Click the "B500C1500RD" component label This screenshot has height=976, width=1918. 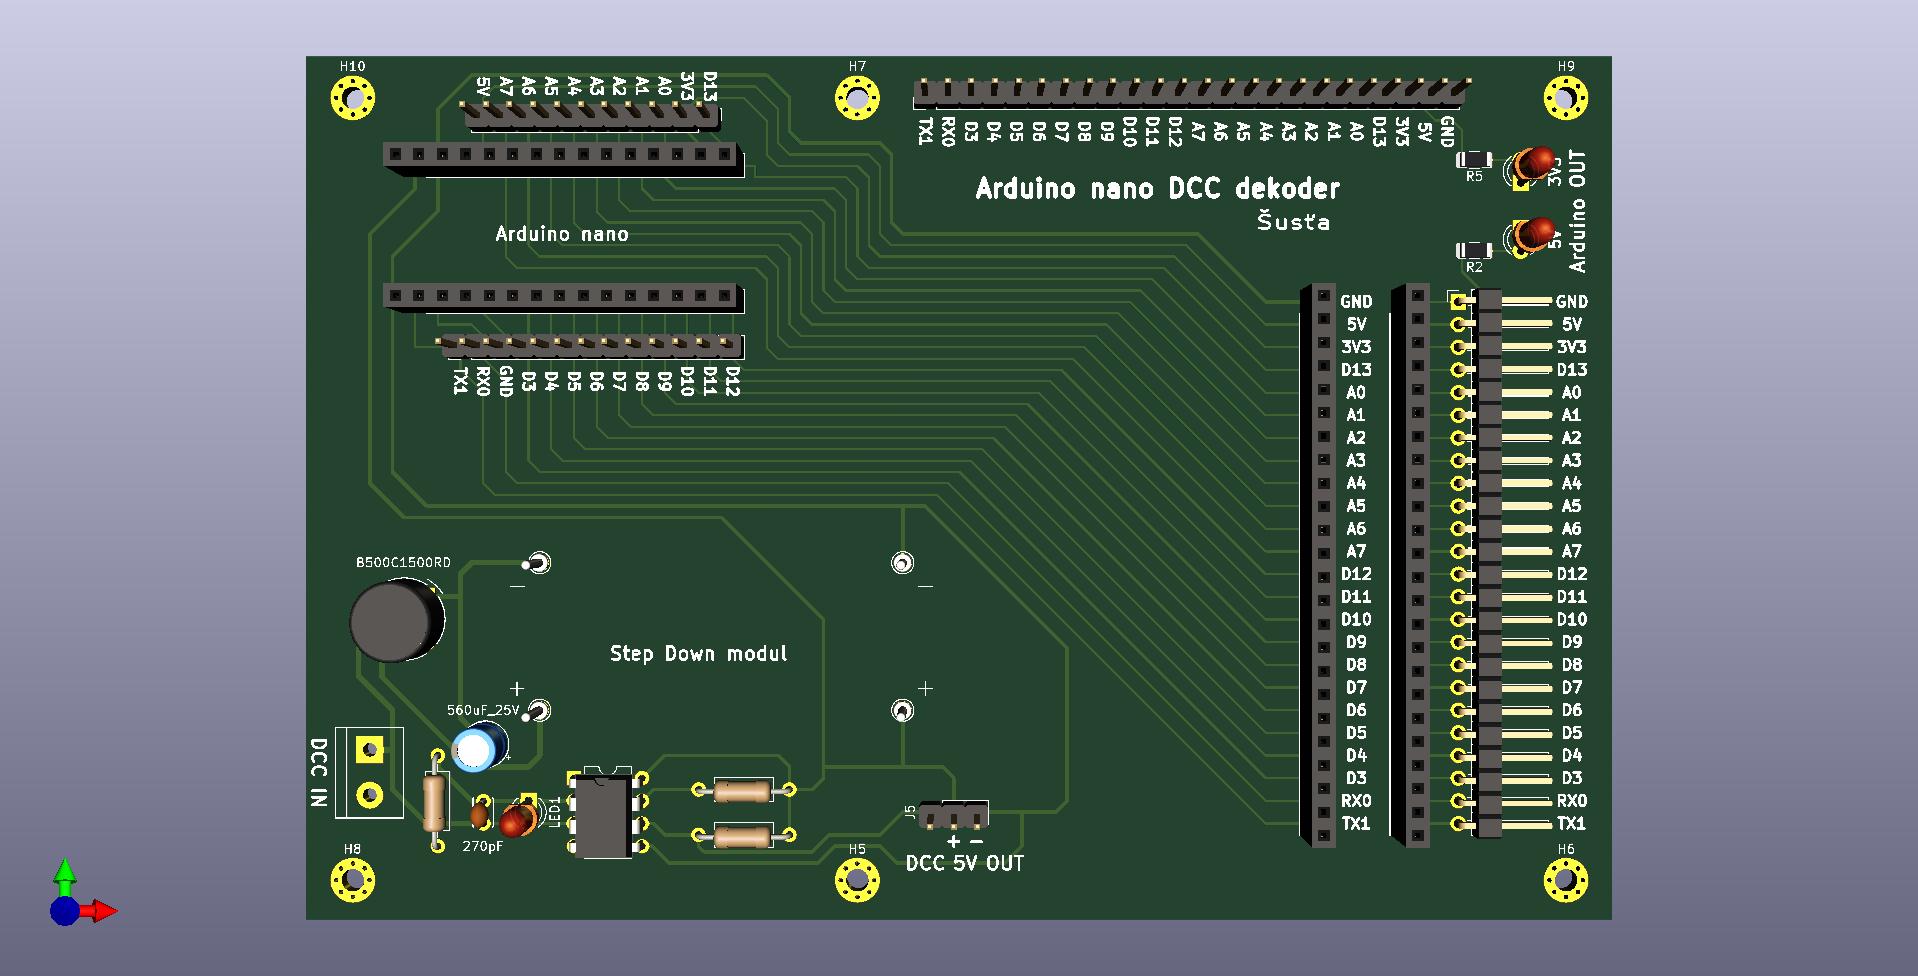pos(403,563)
